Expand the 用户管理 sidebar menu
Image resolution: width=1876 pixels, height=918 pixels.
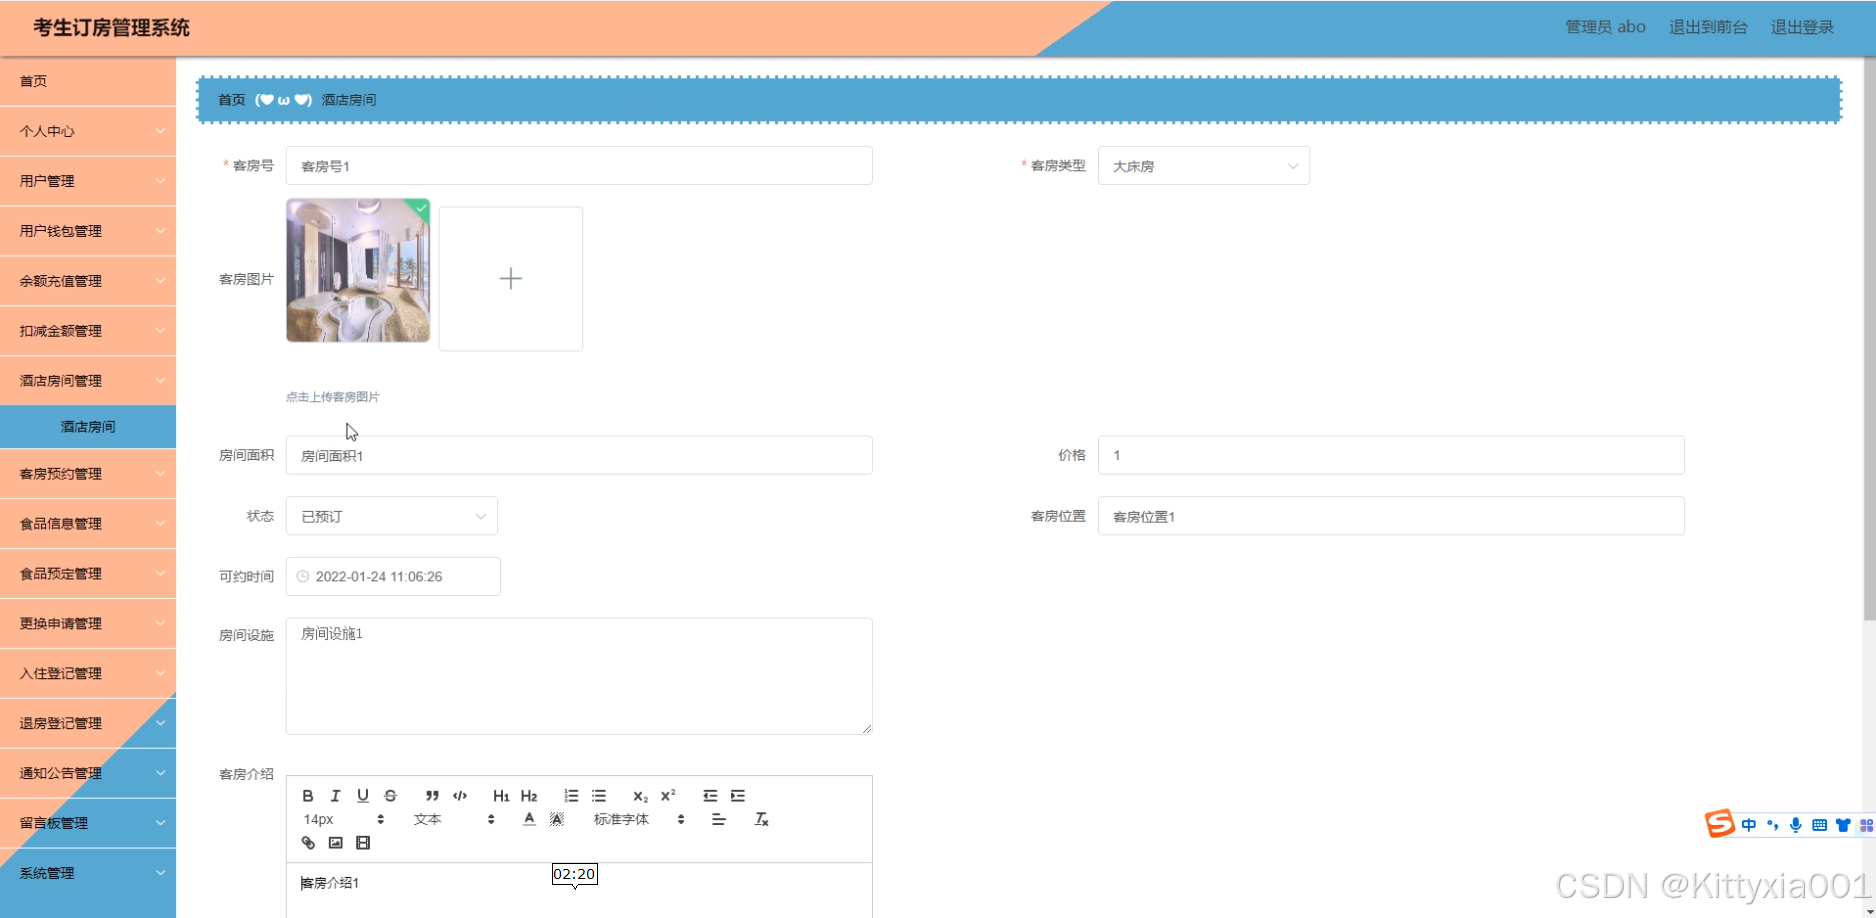(88, 181)
